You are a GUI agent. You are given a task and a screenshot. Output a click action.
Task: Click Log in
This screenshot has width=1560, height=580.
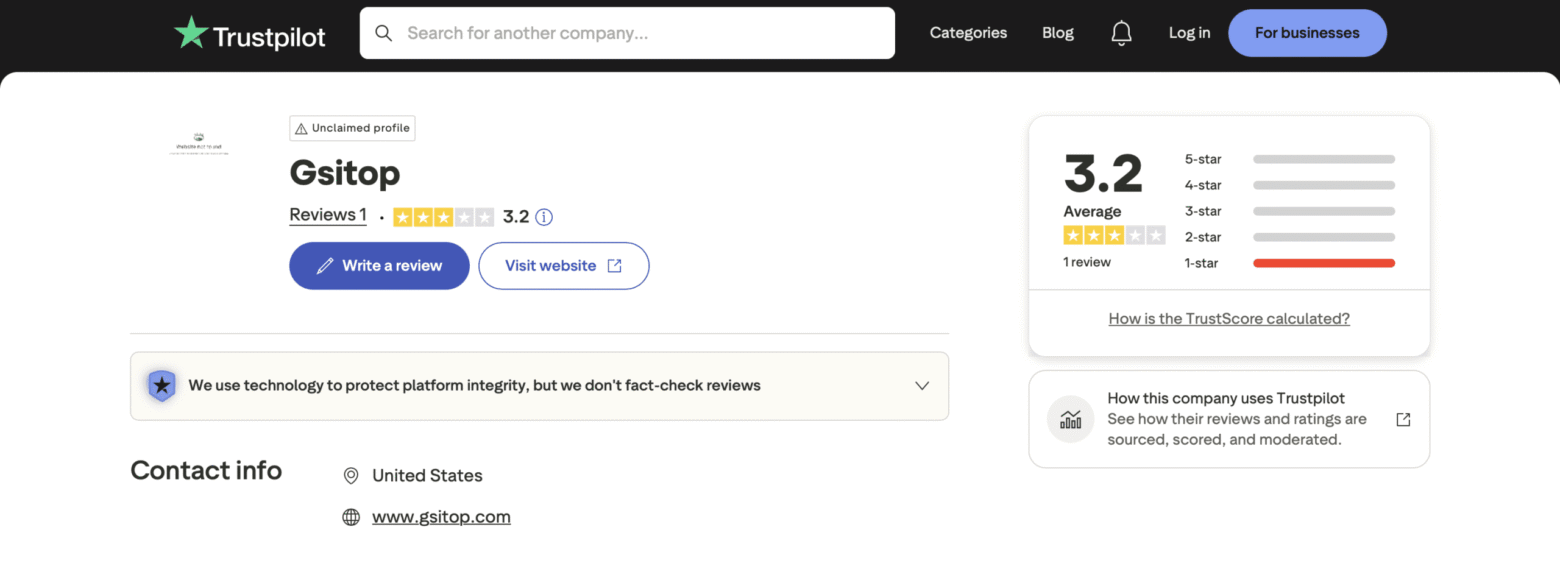point(1189,32)
